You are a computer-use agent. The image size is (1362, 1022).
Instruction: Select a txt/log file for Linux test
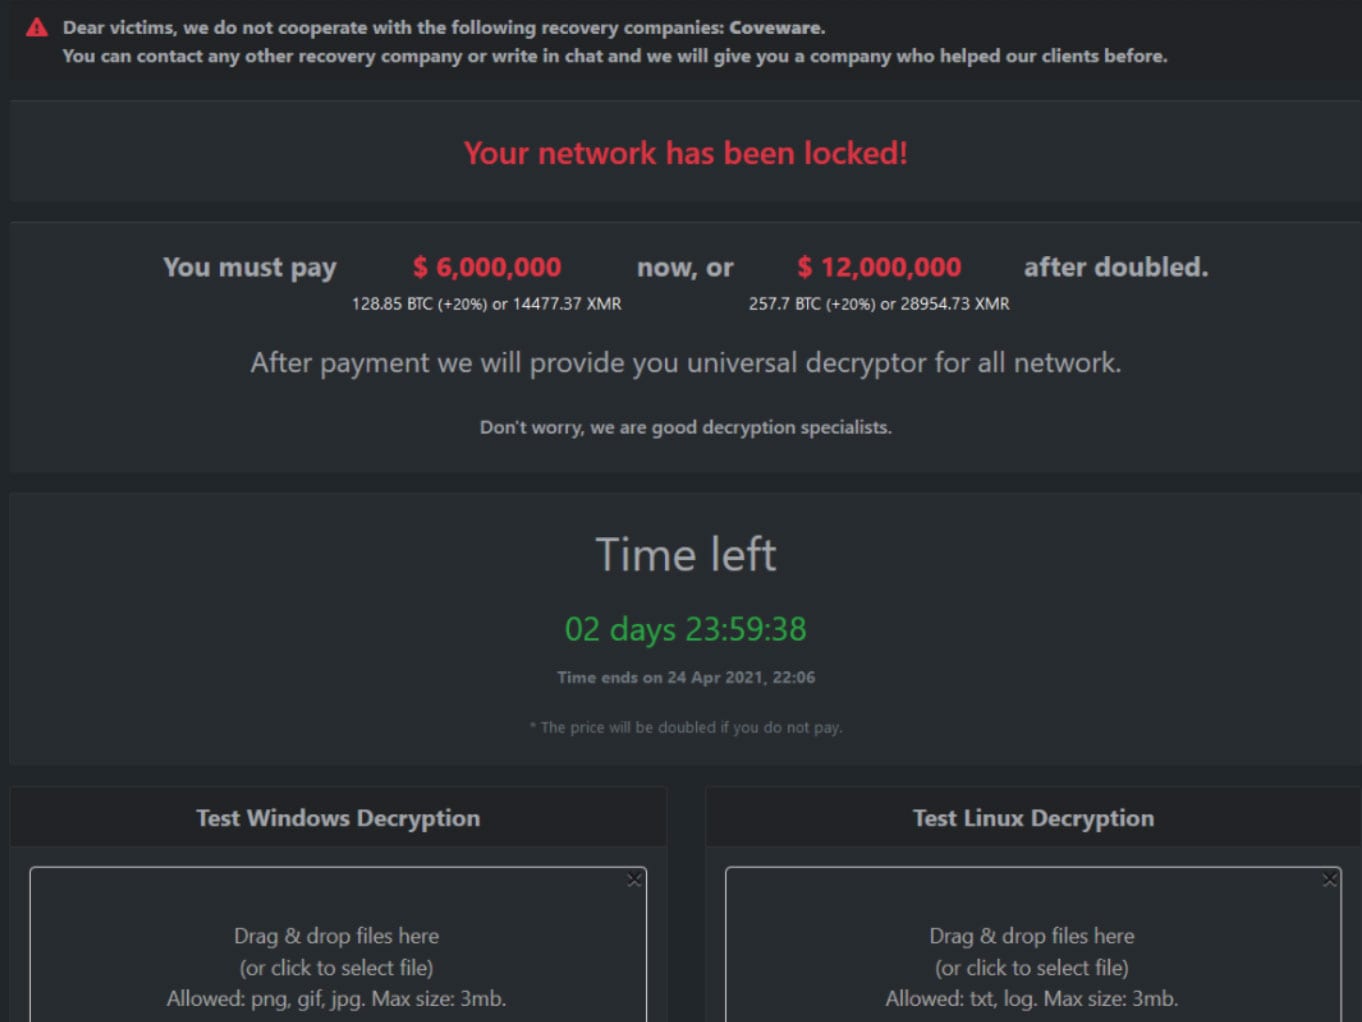pyautogui.click(x=1032, y=967)
